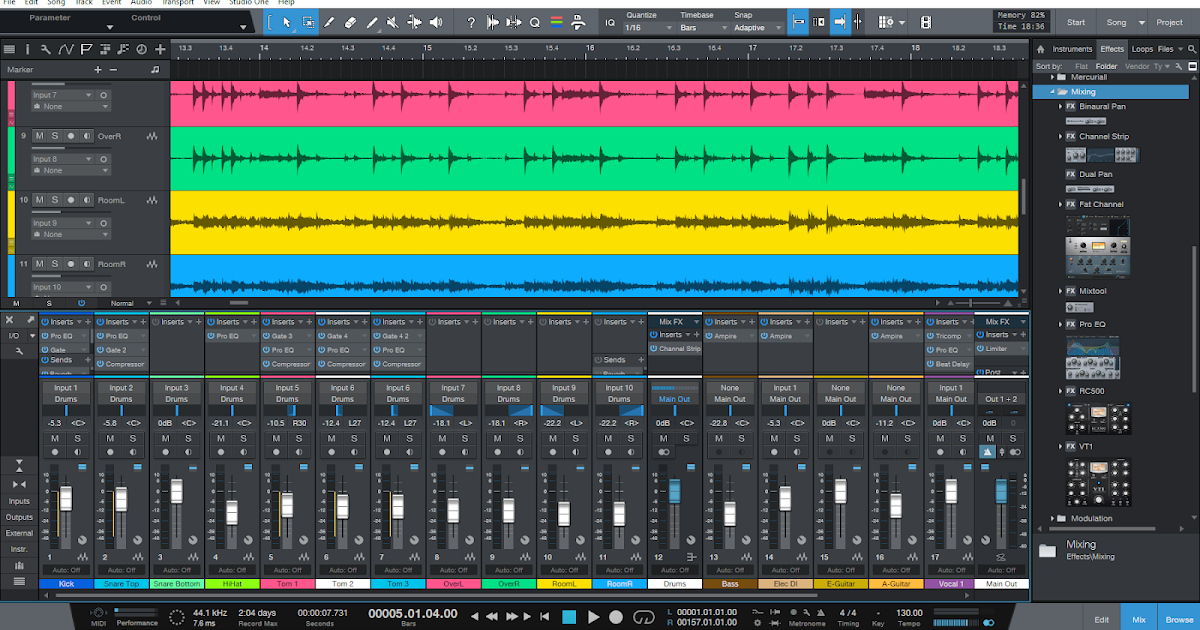Open the Snap mode dropdown
Image resolution: width=1200 pixels, height=630 pixels.
click(758, 28)
